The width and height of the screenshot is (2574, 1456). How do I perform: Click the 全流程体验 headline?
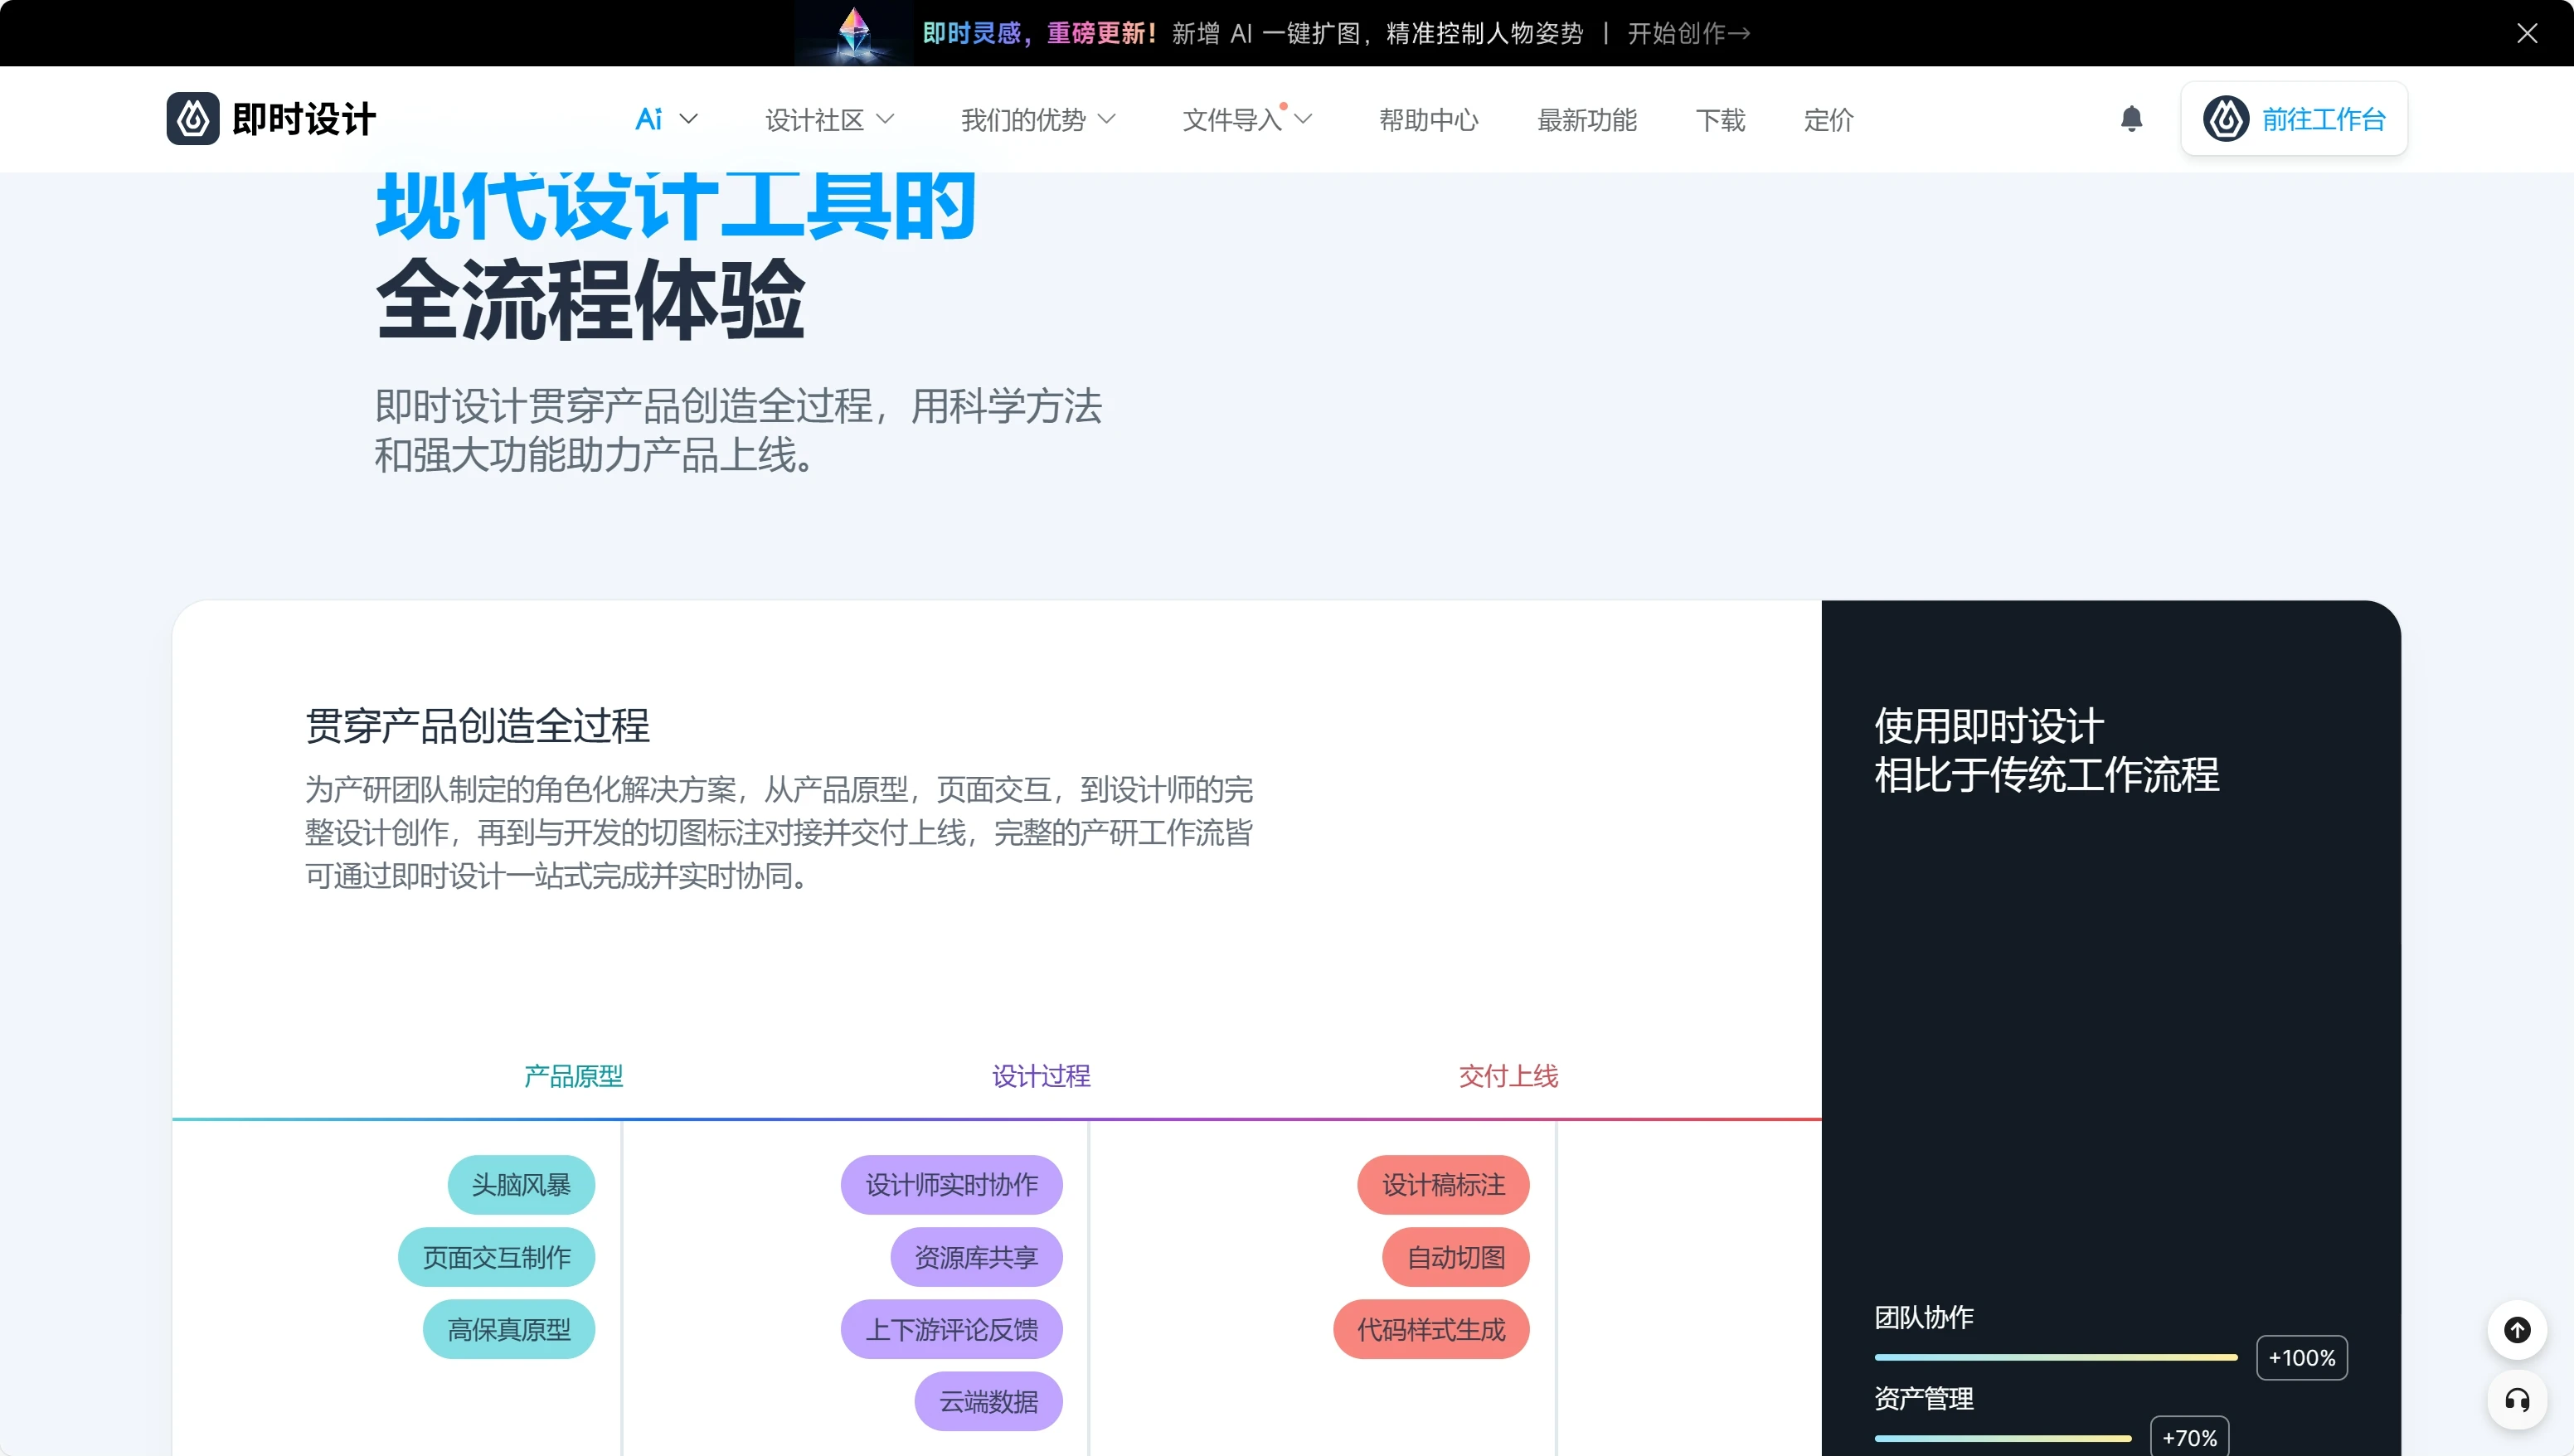coord(590,299)
